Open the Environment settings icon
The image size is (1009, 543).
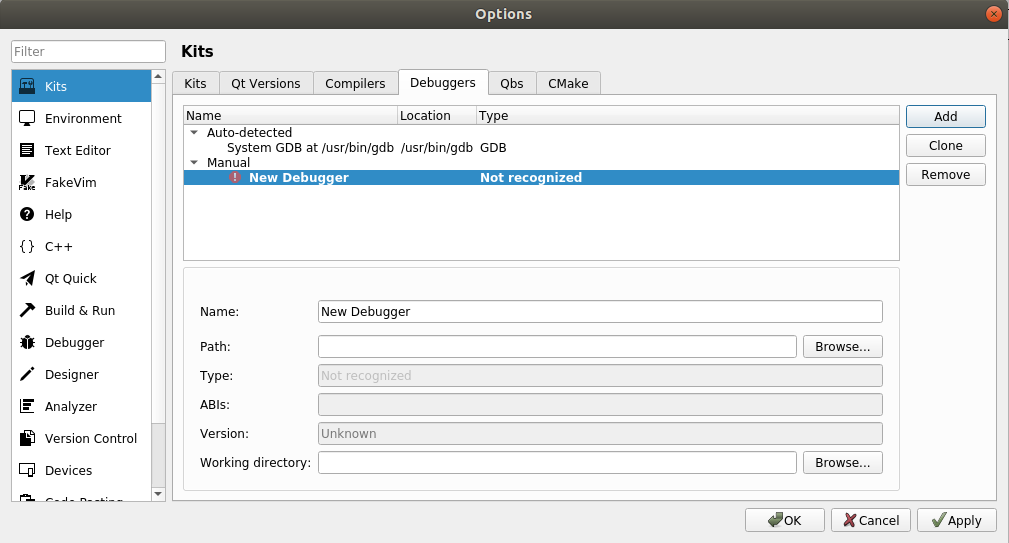coord(28,118)
